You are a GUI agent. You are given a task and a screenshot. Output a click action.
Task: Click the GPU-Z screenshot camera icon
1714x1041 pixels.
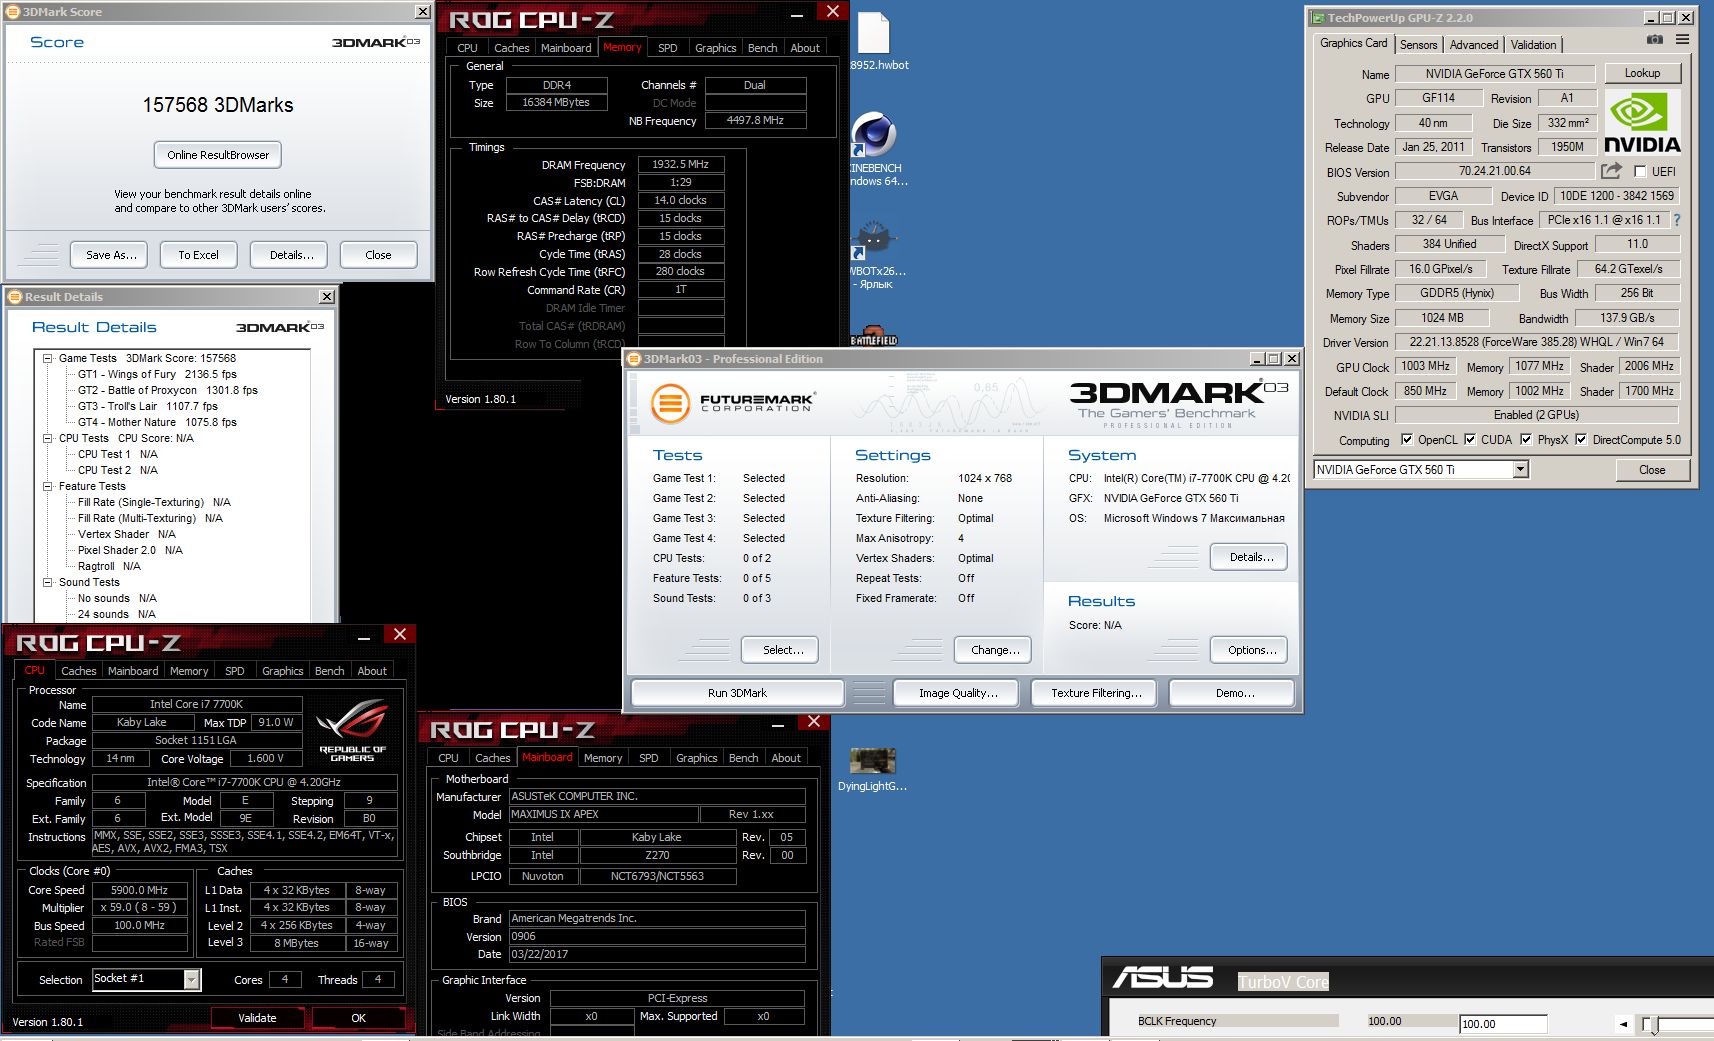[x=1655, y=40]
